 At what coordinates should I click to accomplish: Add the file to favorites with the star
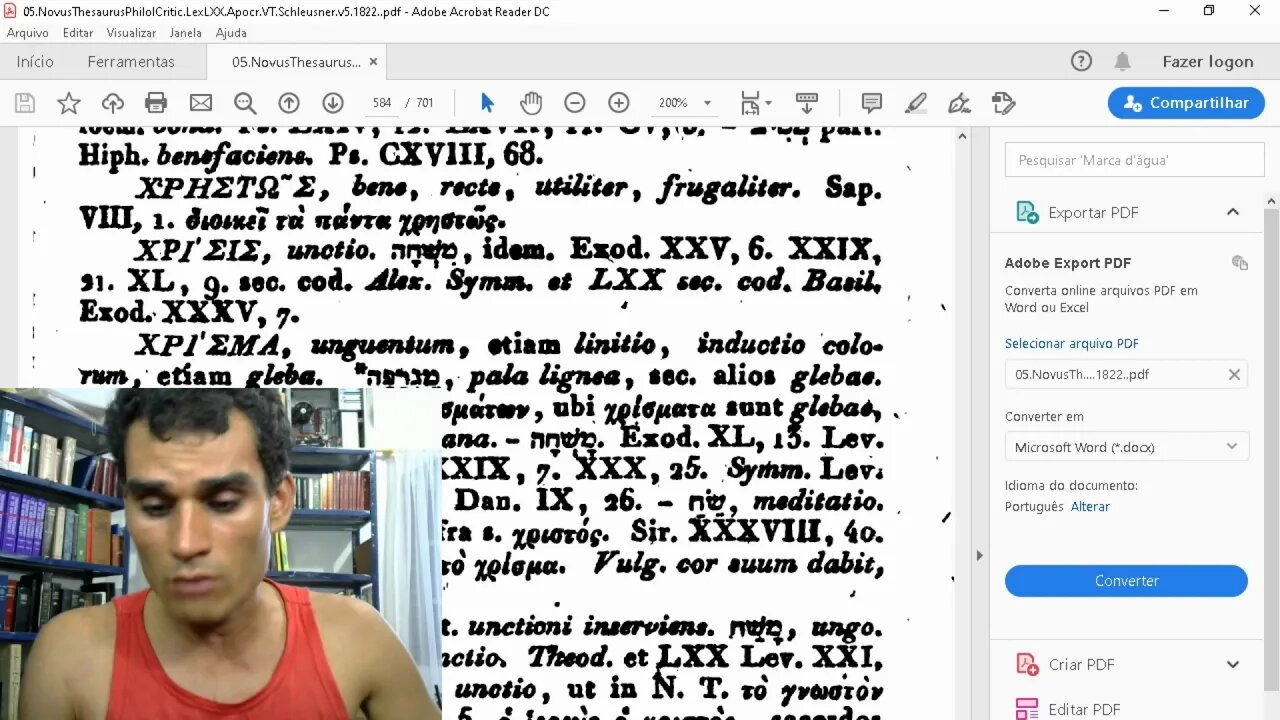[x=69, y=103]
